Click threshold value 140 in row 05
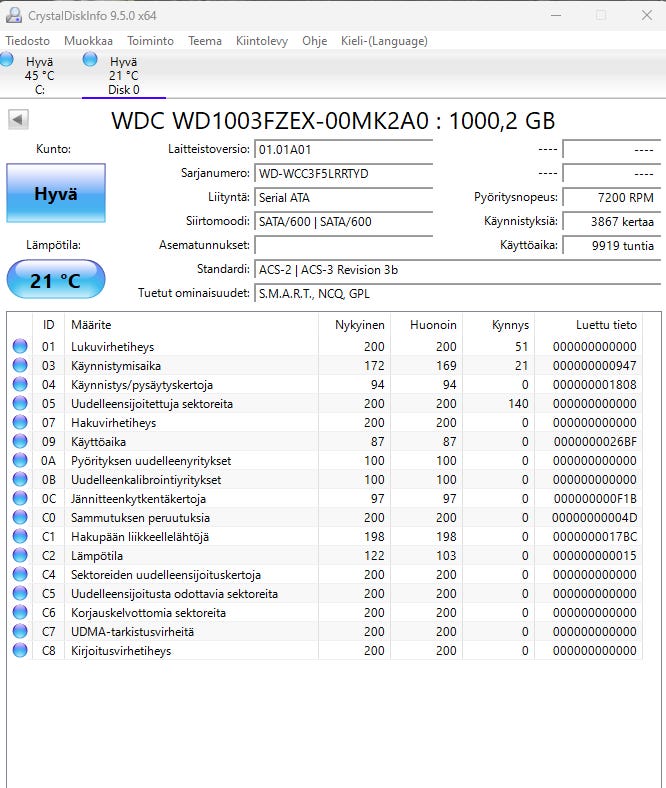666x788 pixels. 518,404
